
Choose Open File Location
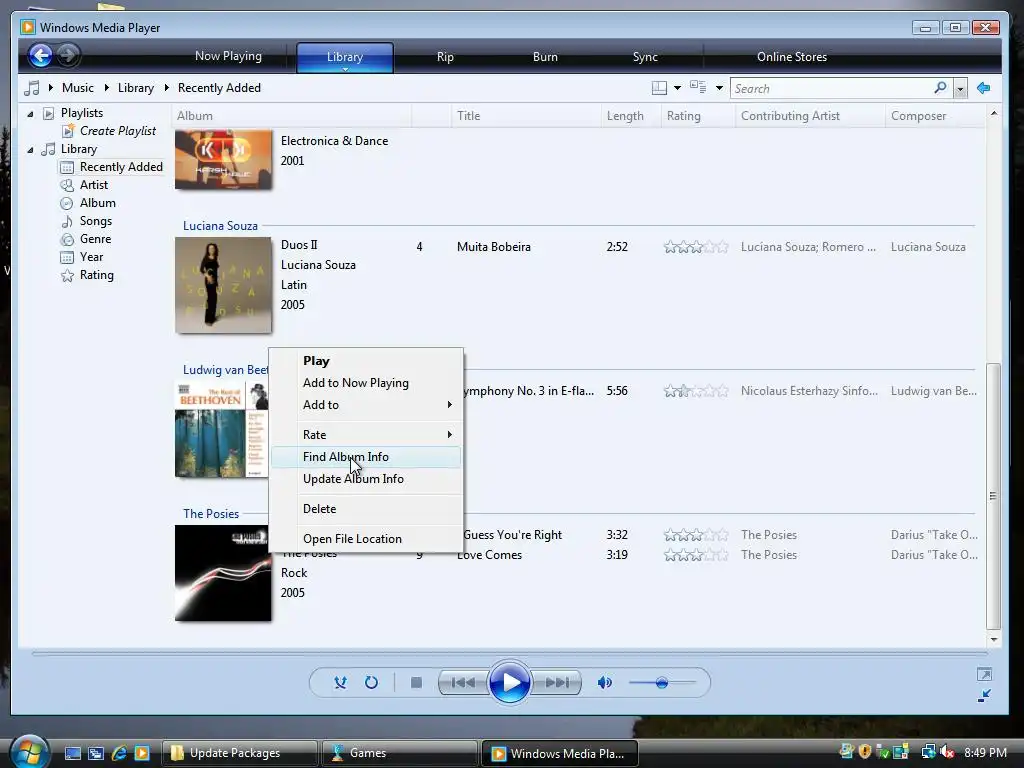pyautogui.click(x=366, y=539)
